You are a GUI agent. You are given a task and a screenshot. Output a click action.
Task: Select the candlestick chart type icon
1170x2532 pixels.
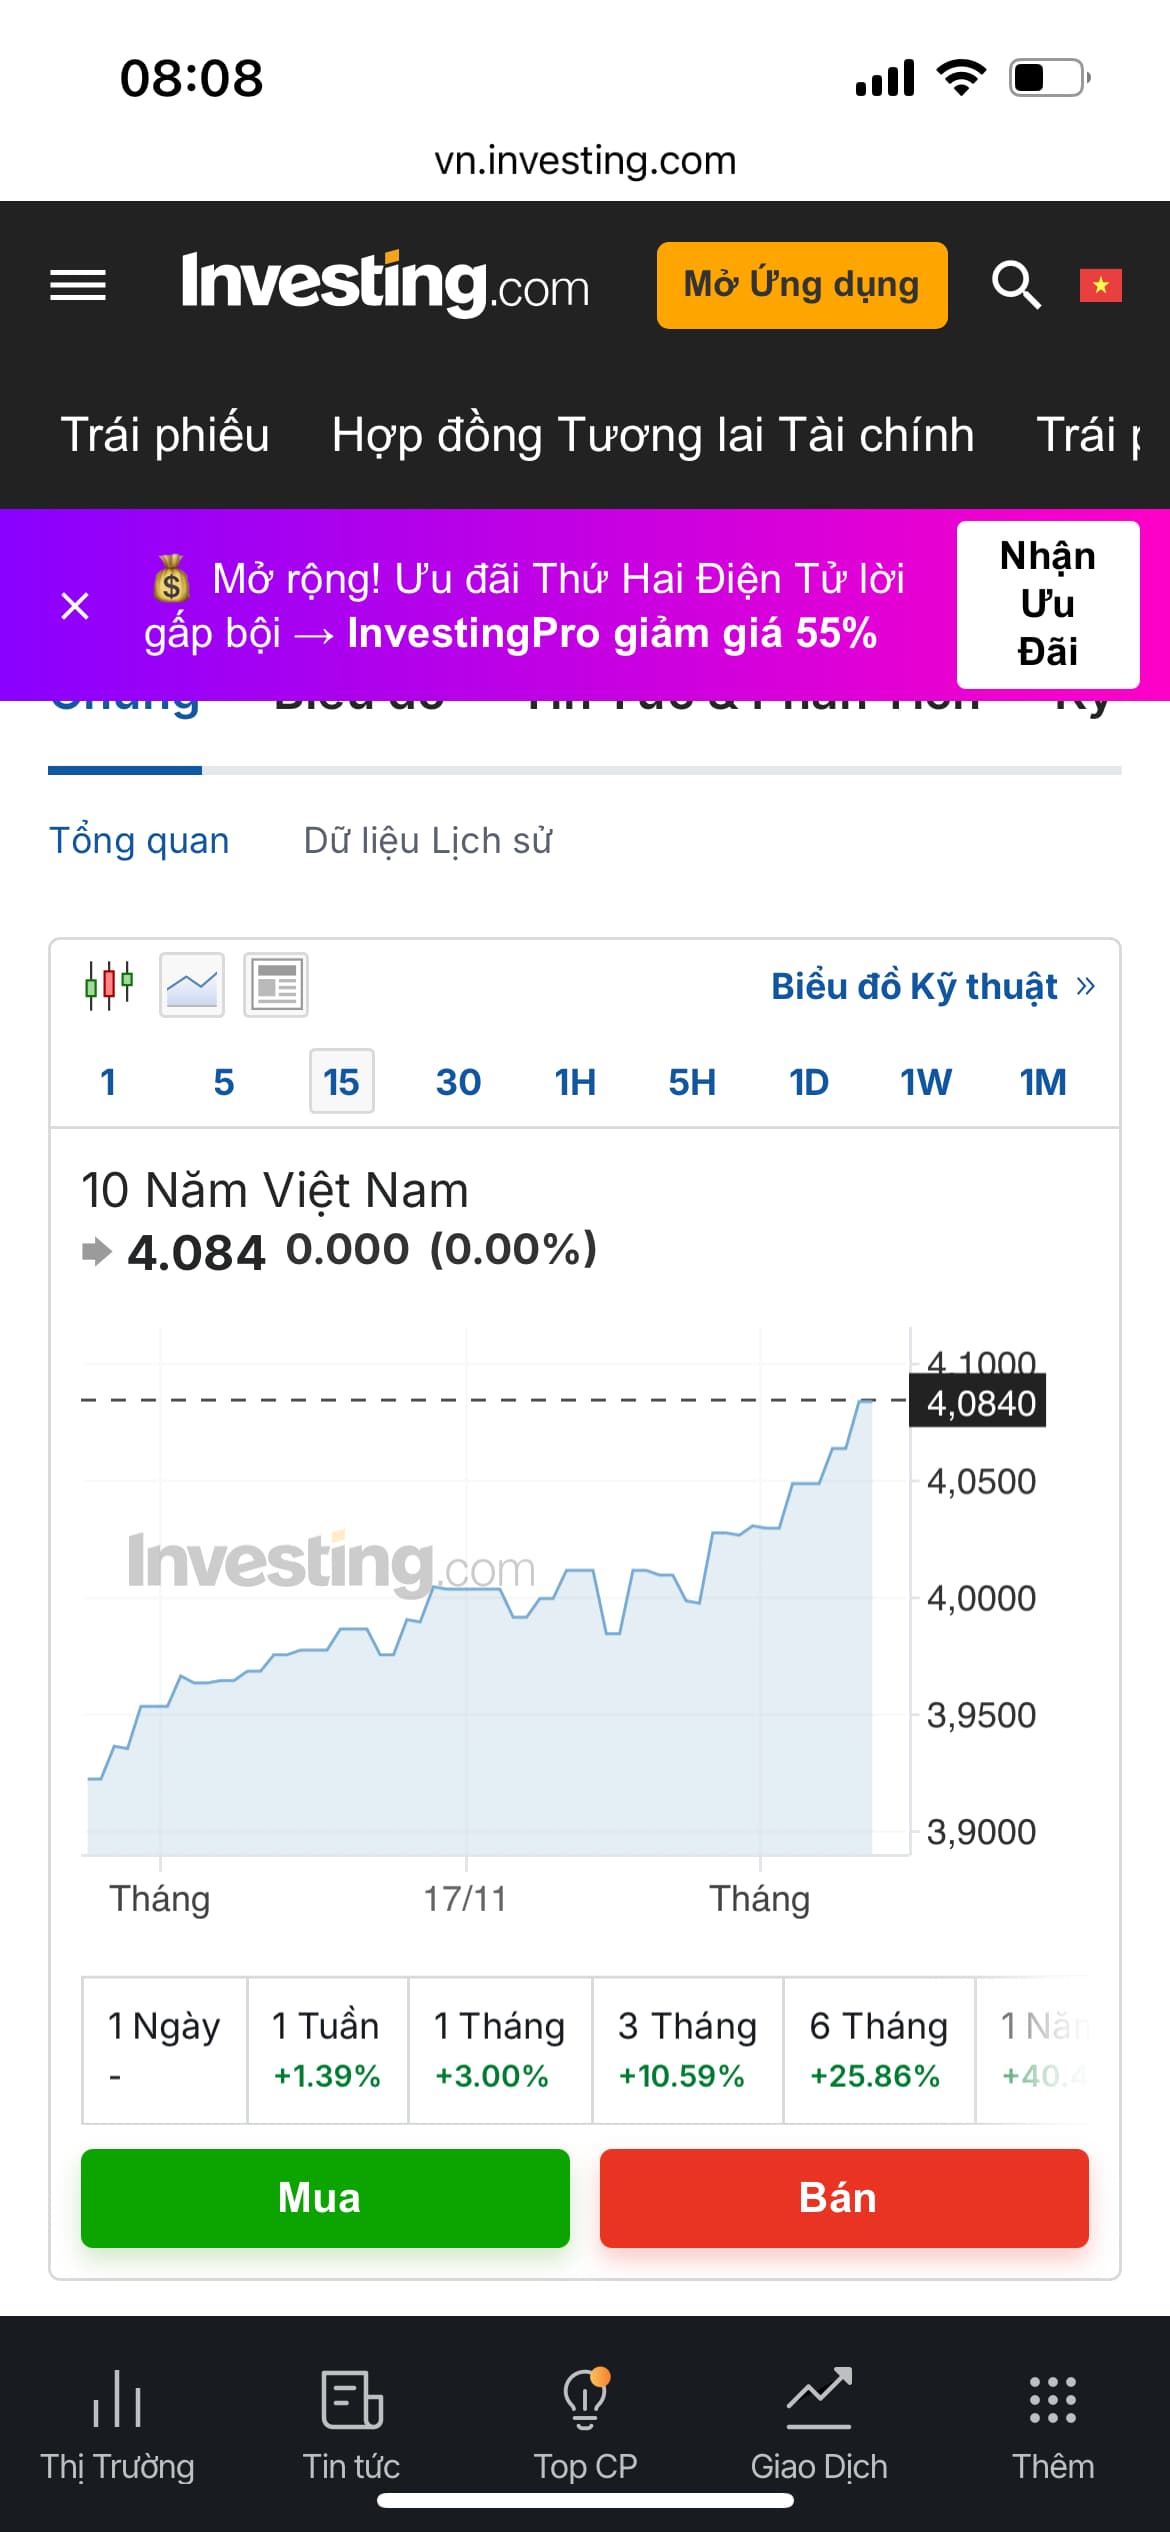coord(109,985)
